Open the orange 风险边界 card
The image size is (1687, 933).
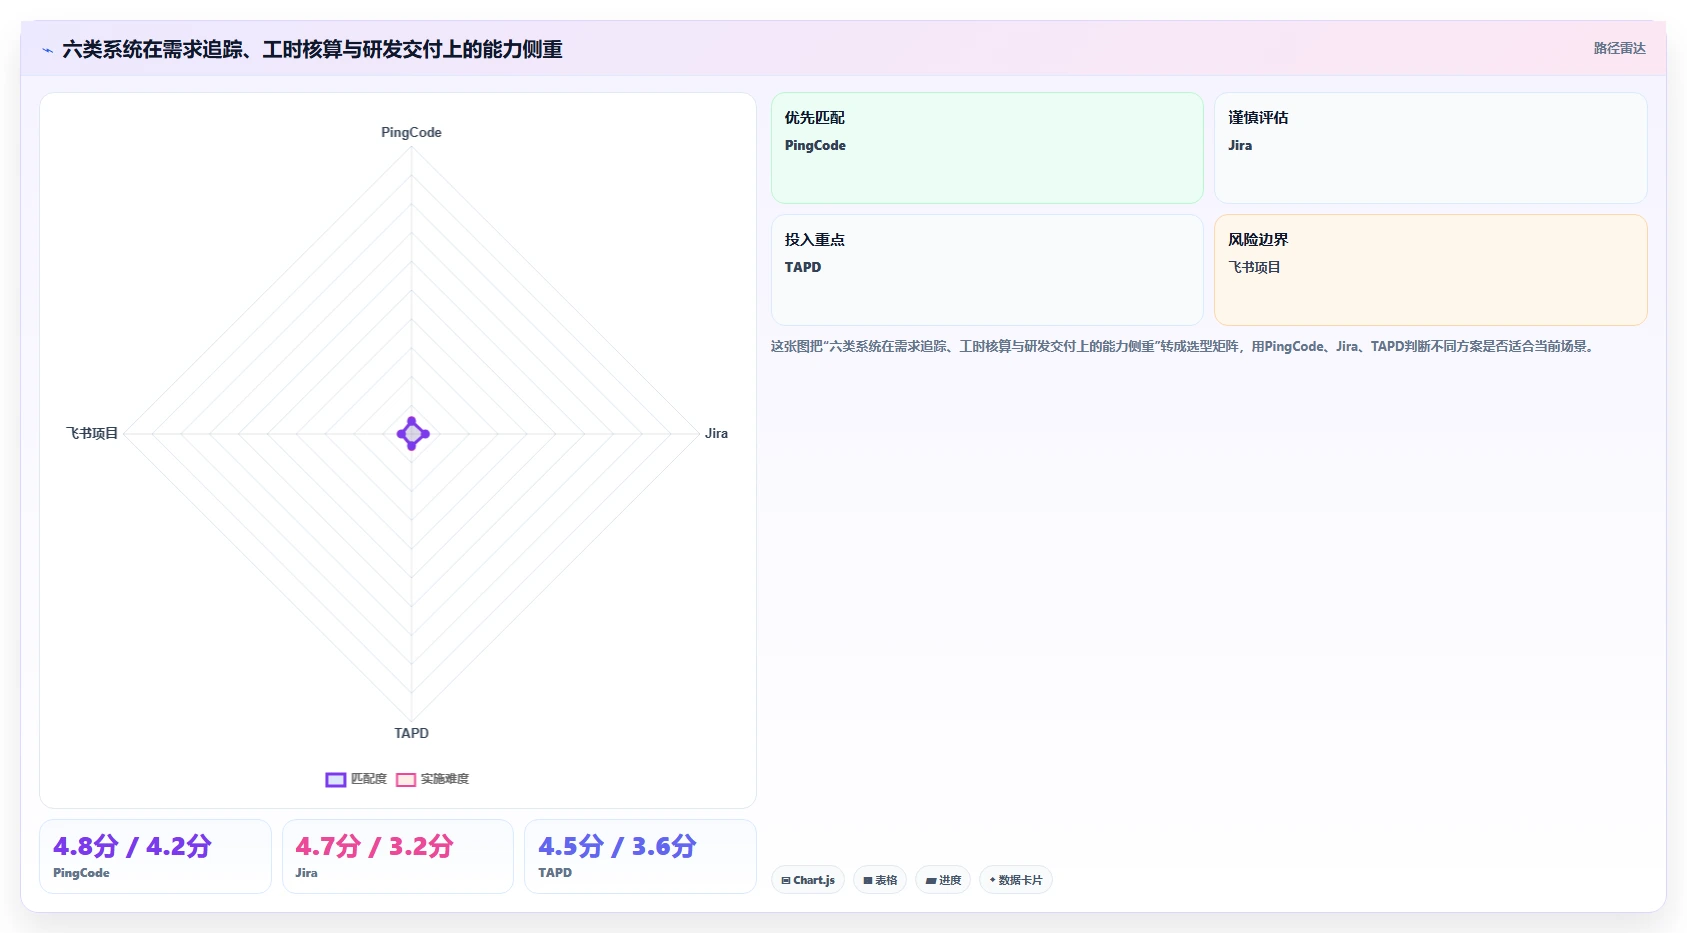1430,270
